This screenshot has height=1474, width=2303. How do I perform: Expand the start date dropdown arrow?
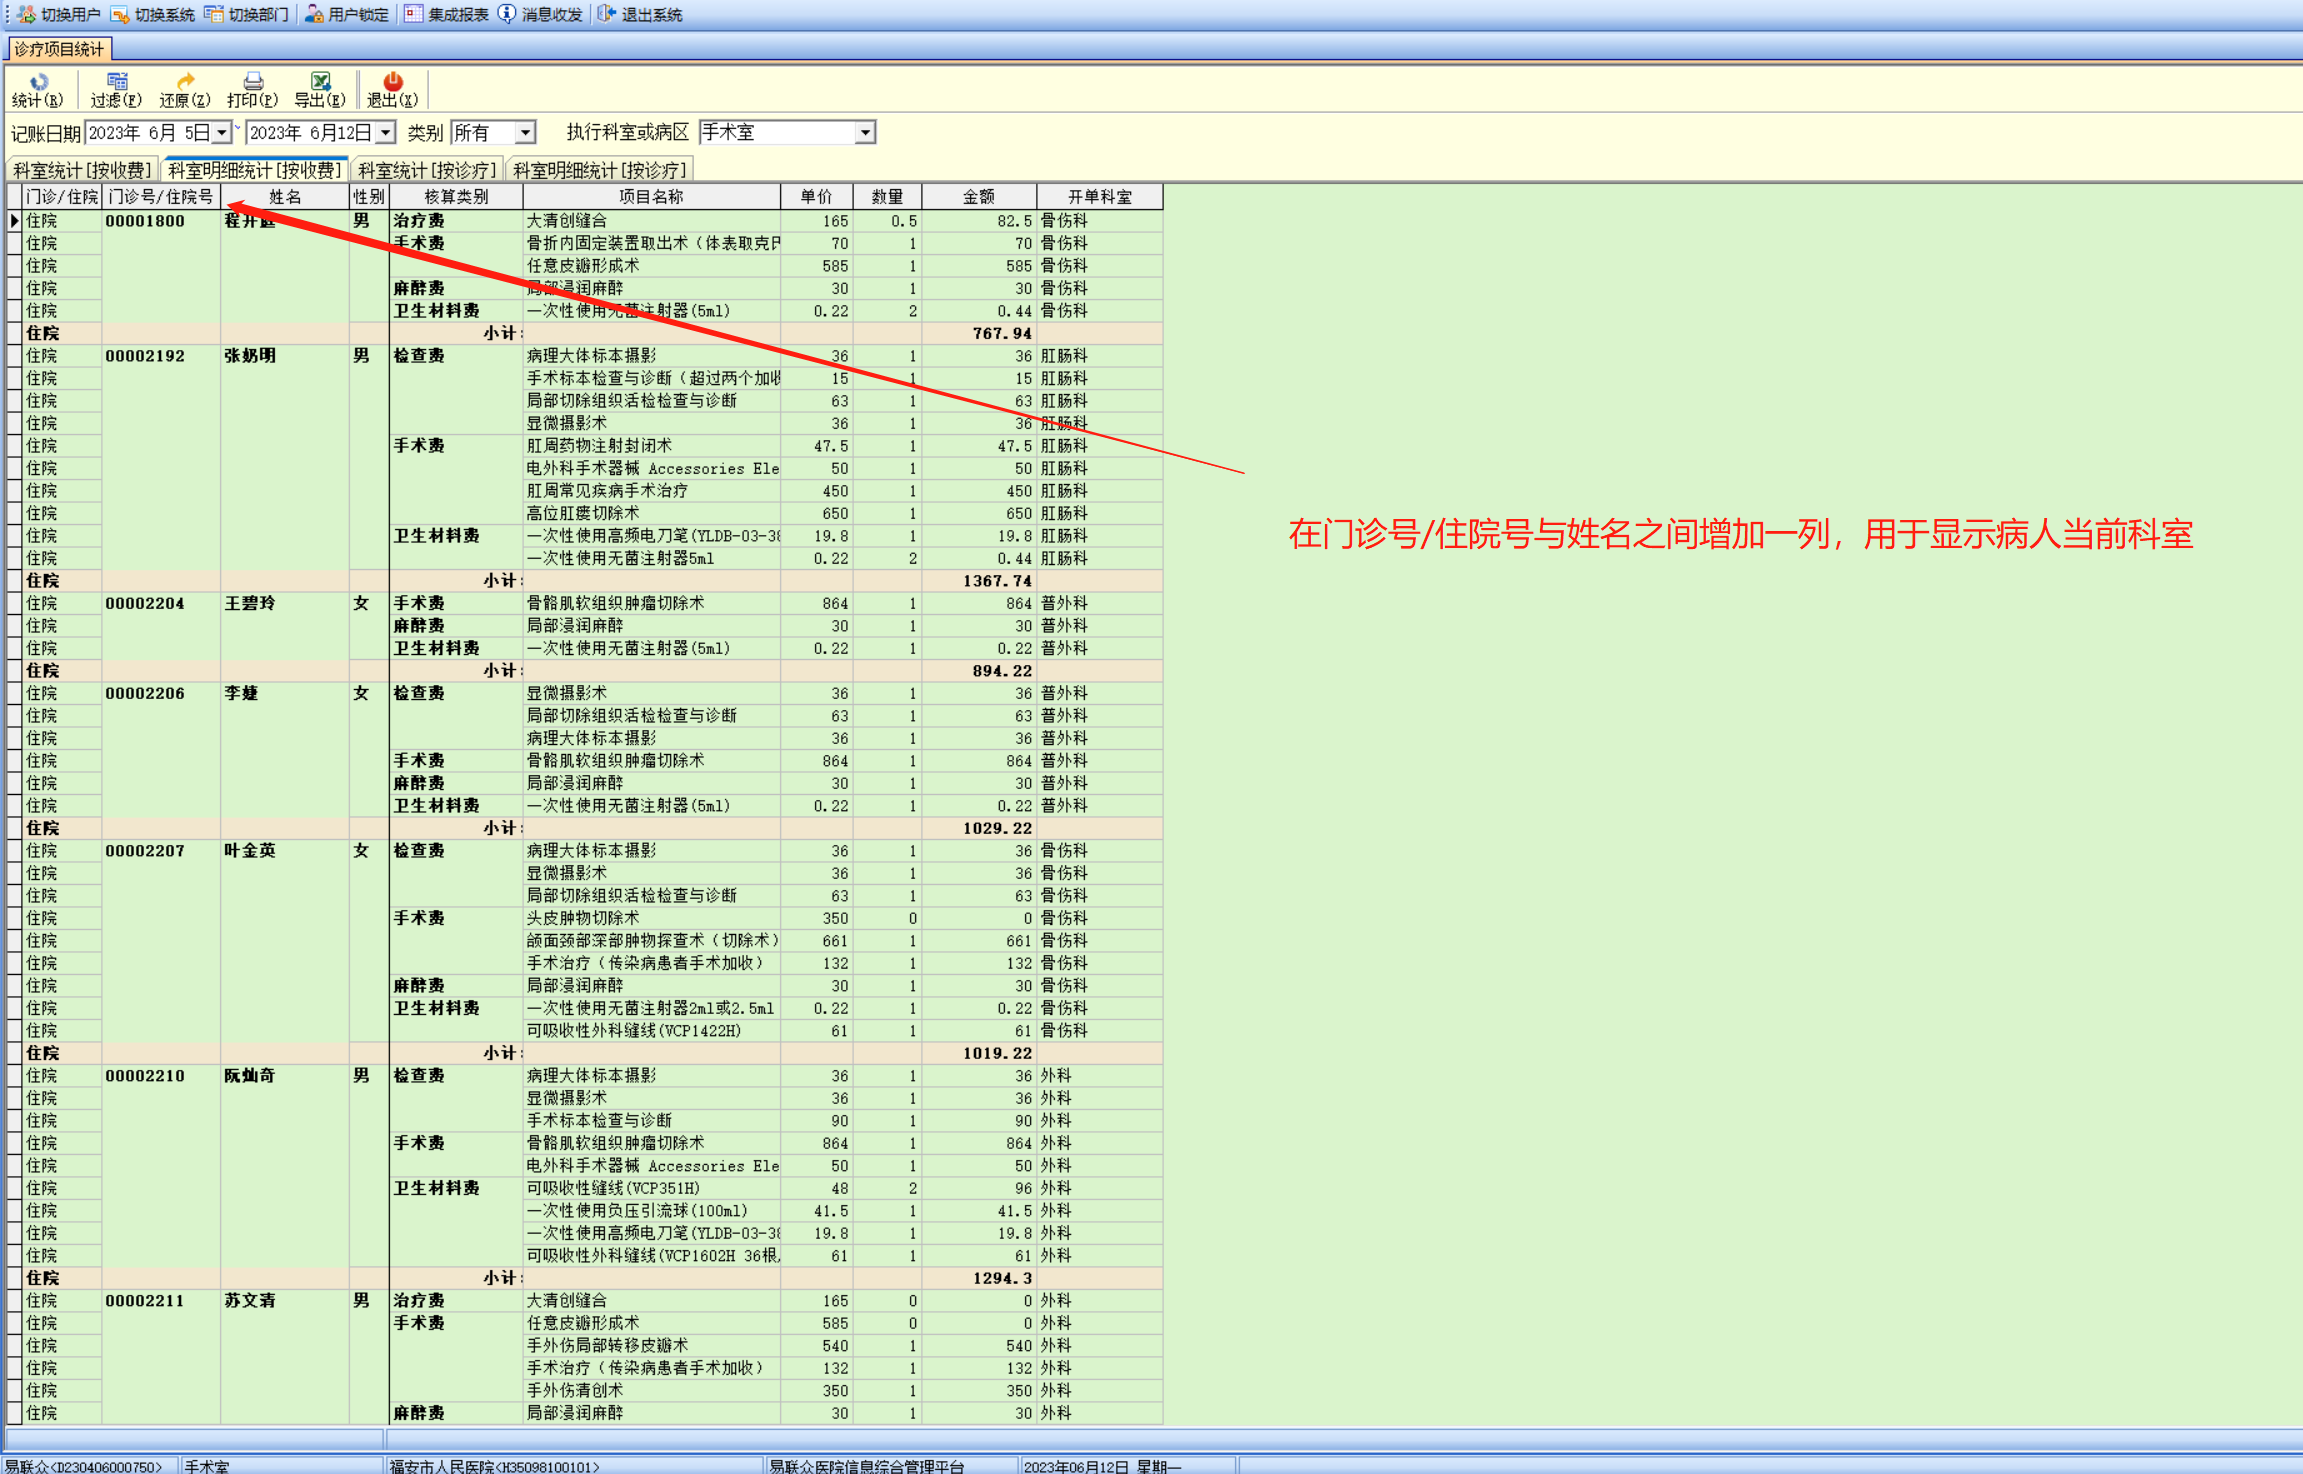click(222, 133)
